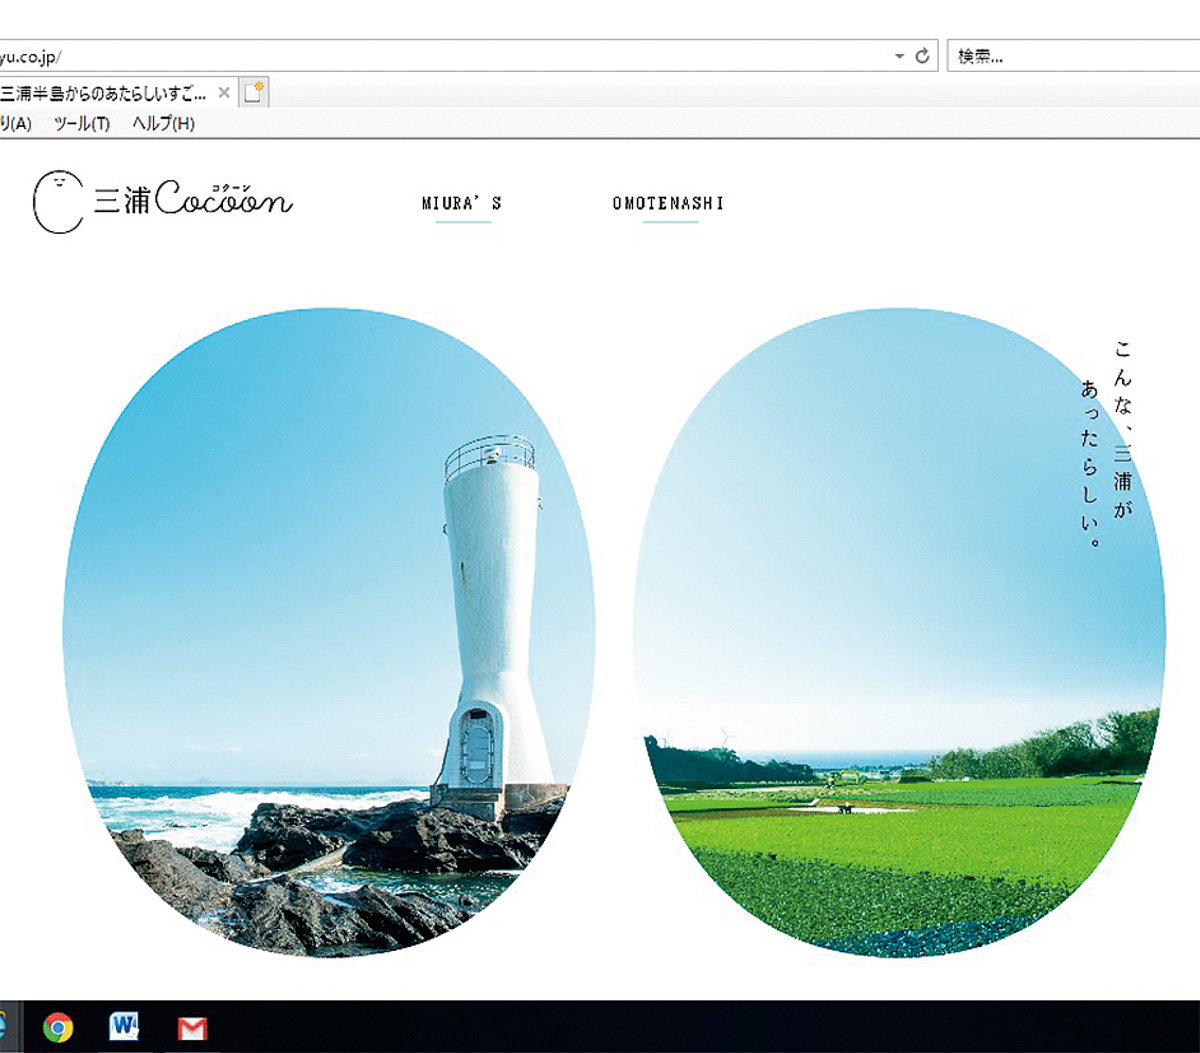Click the lighthouse oval image
The image size is (1200, 1053).
[329, 632]
